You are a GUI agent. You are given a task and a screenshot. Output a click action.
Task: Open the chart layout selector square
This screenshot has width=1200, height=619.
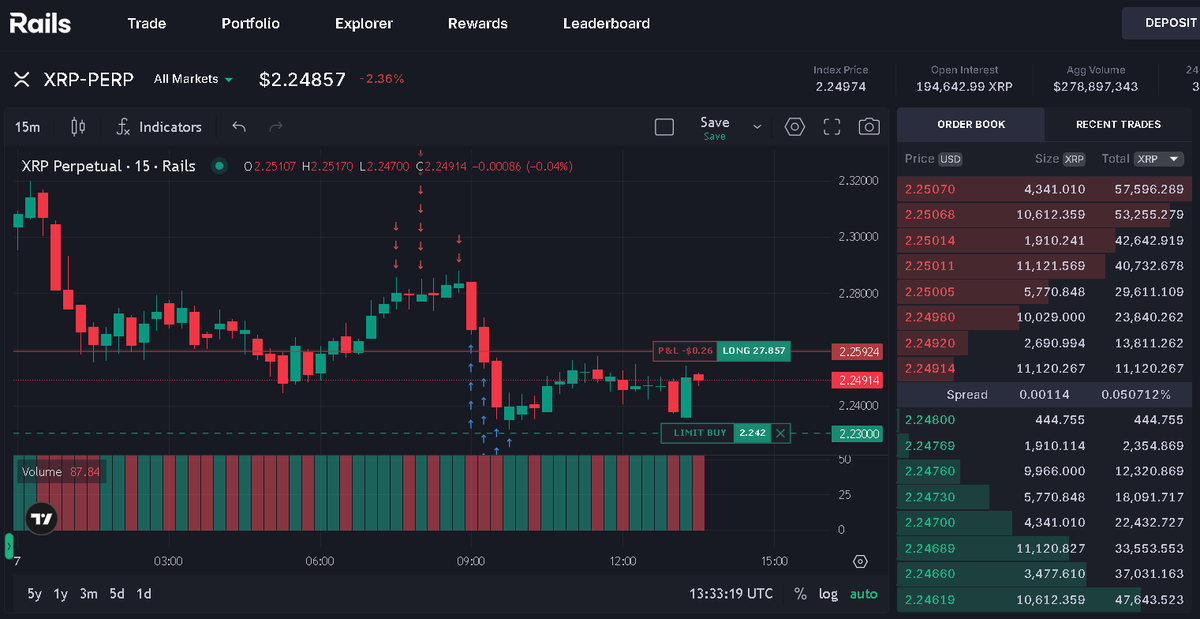click(x=664, y=127)
